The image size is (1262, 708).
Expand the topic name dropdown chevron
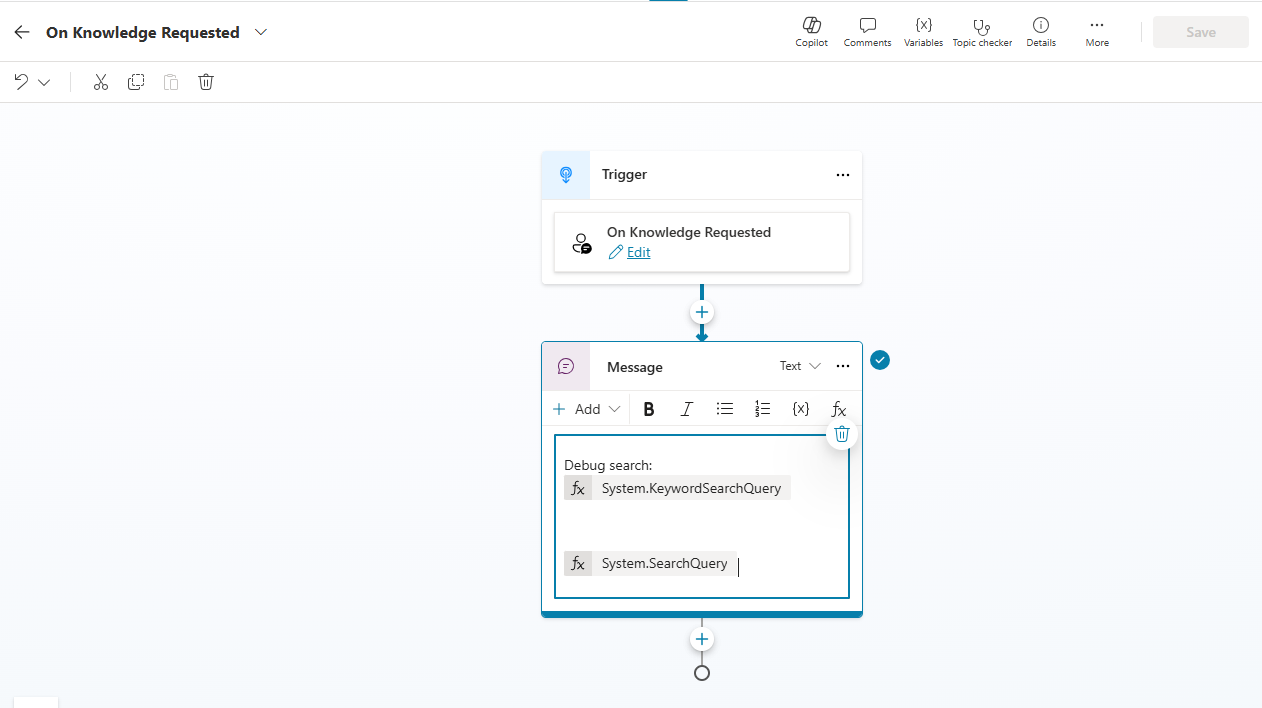click(x=261, y=32)
